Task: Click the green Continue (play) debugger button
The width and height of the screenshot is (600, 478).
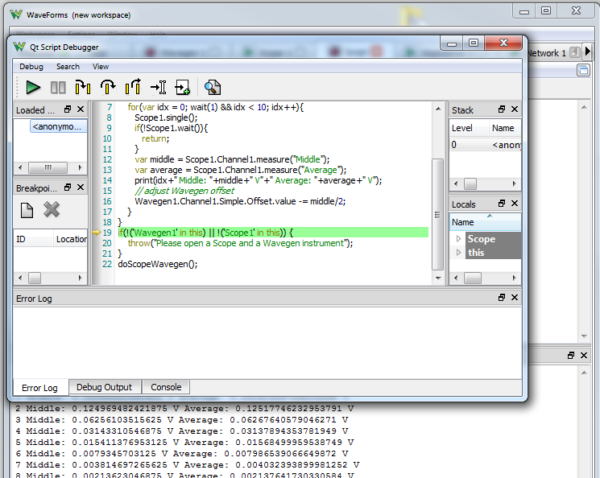Action: [x=33, y=88]
